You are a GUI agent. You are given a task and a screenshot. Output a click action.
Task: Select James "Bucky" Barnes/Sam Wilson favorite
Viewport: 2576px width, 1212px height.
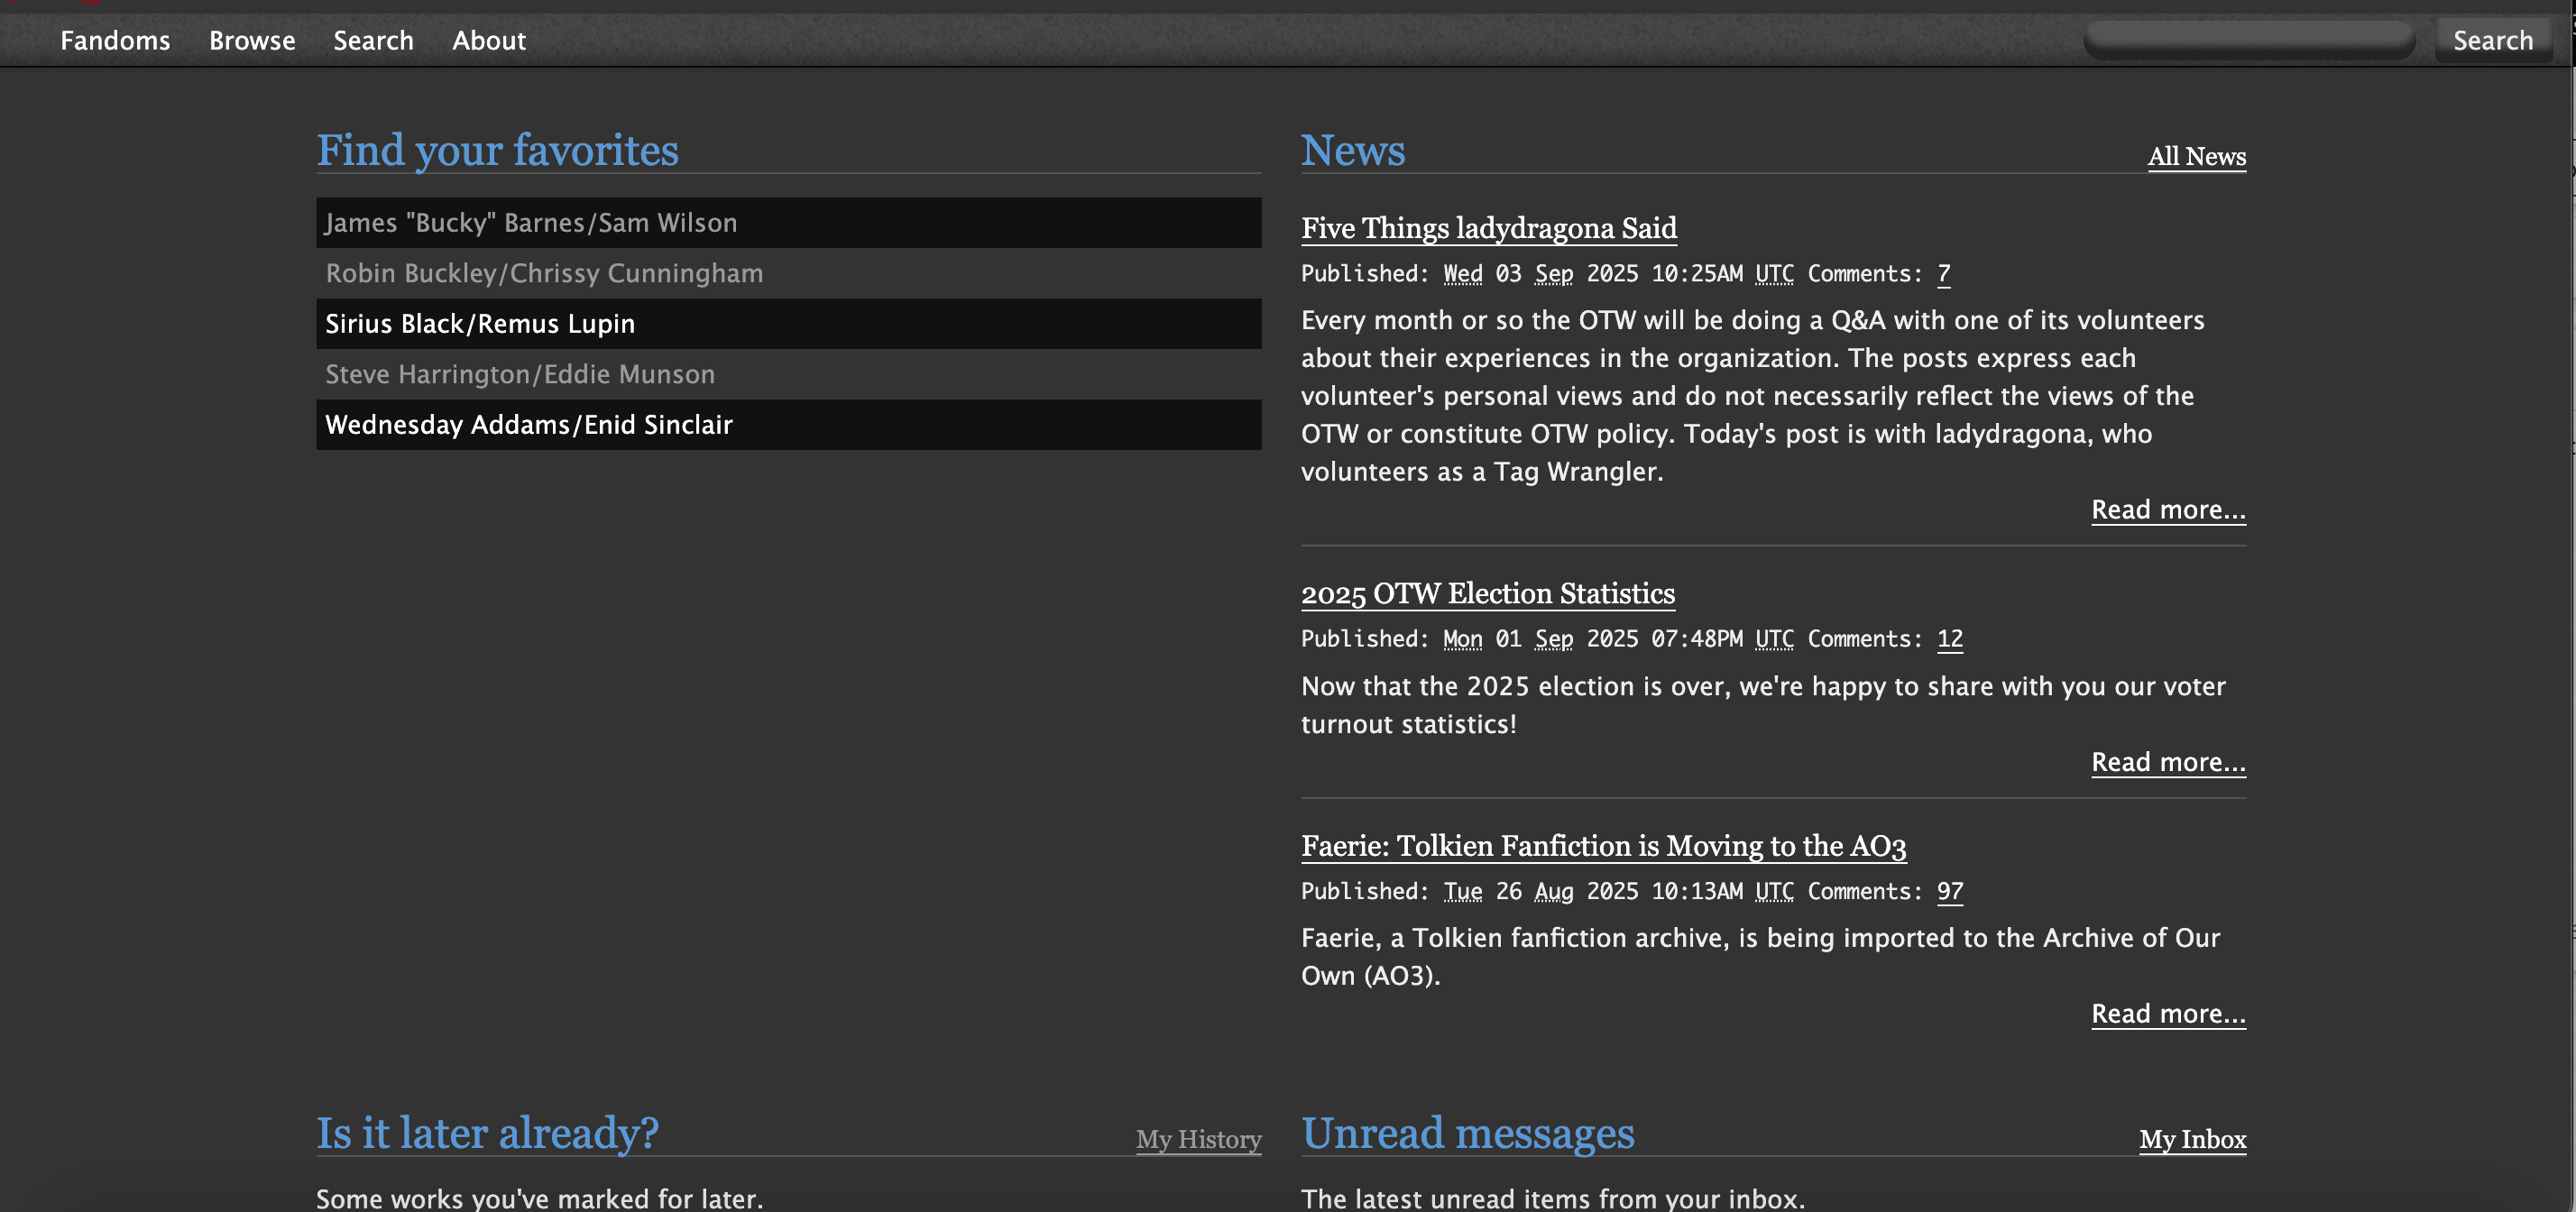(x=788, y=222)
